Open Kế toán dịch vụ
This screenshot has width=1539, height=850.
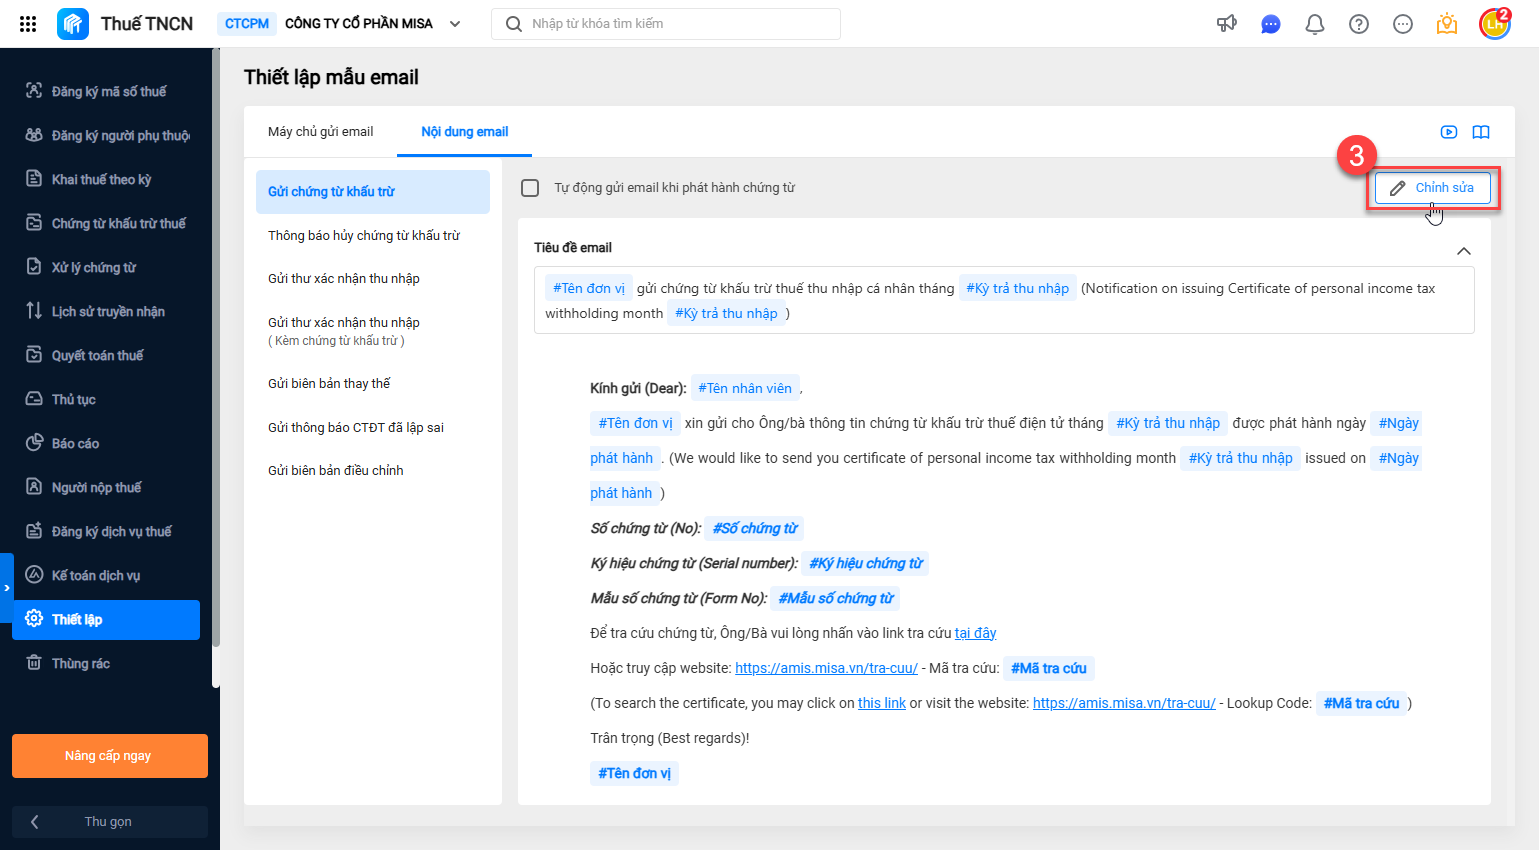tap(106, 575)
